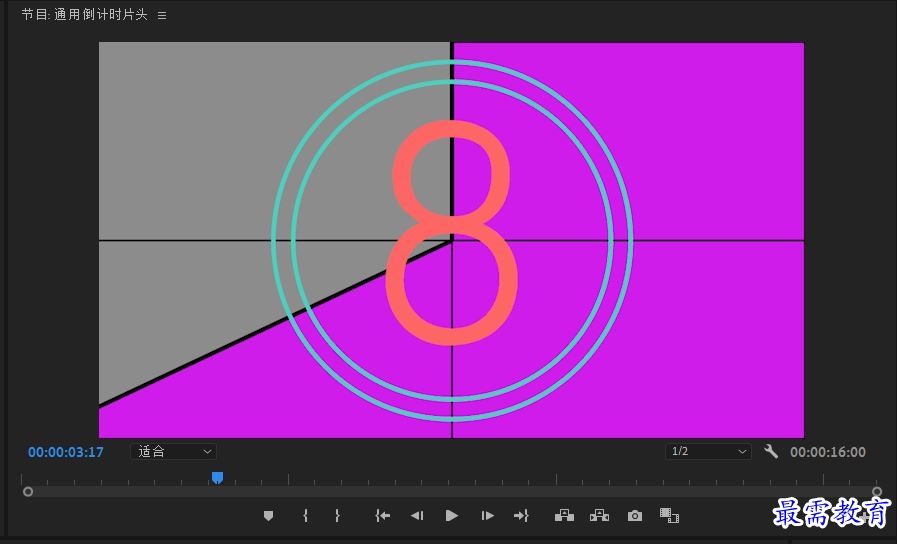Click the Add Marker button
Screen dimensions: 897x544
(268, 516)
